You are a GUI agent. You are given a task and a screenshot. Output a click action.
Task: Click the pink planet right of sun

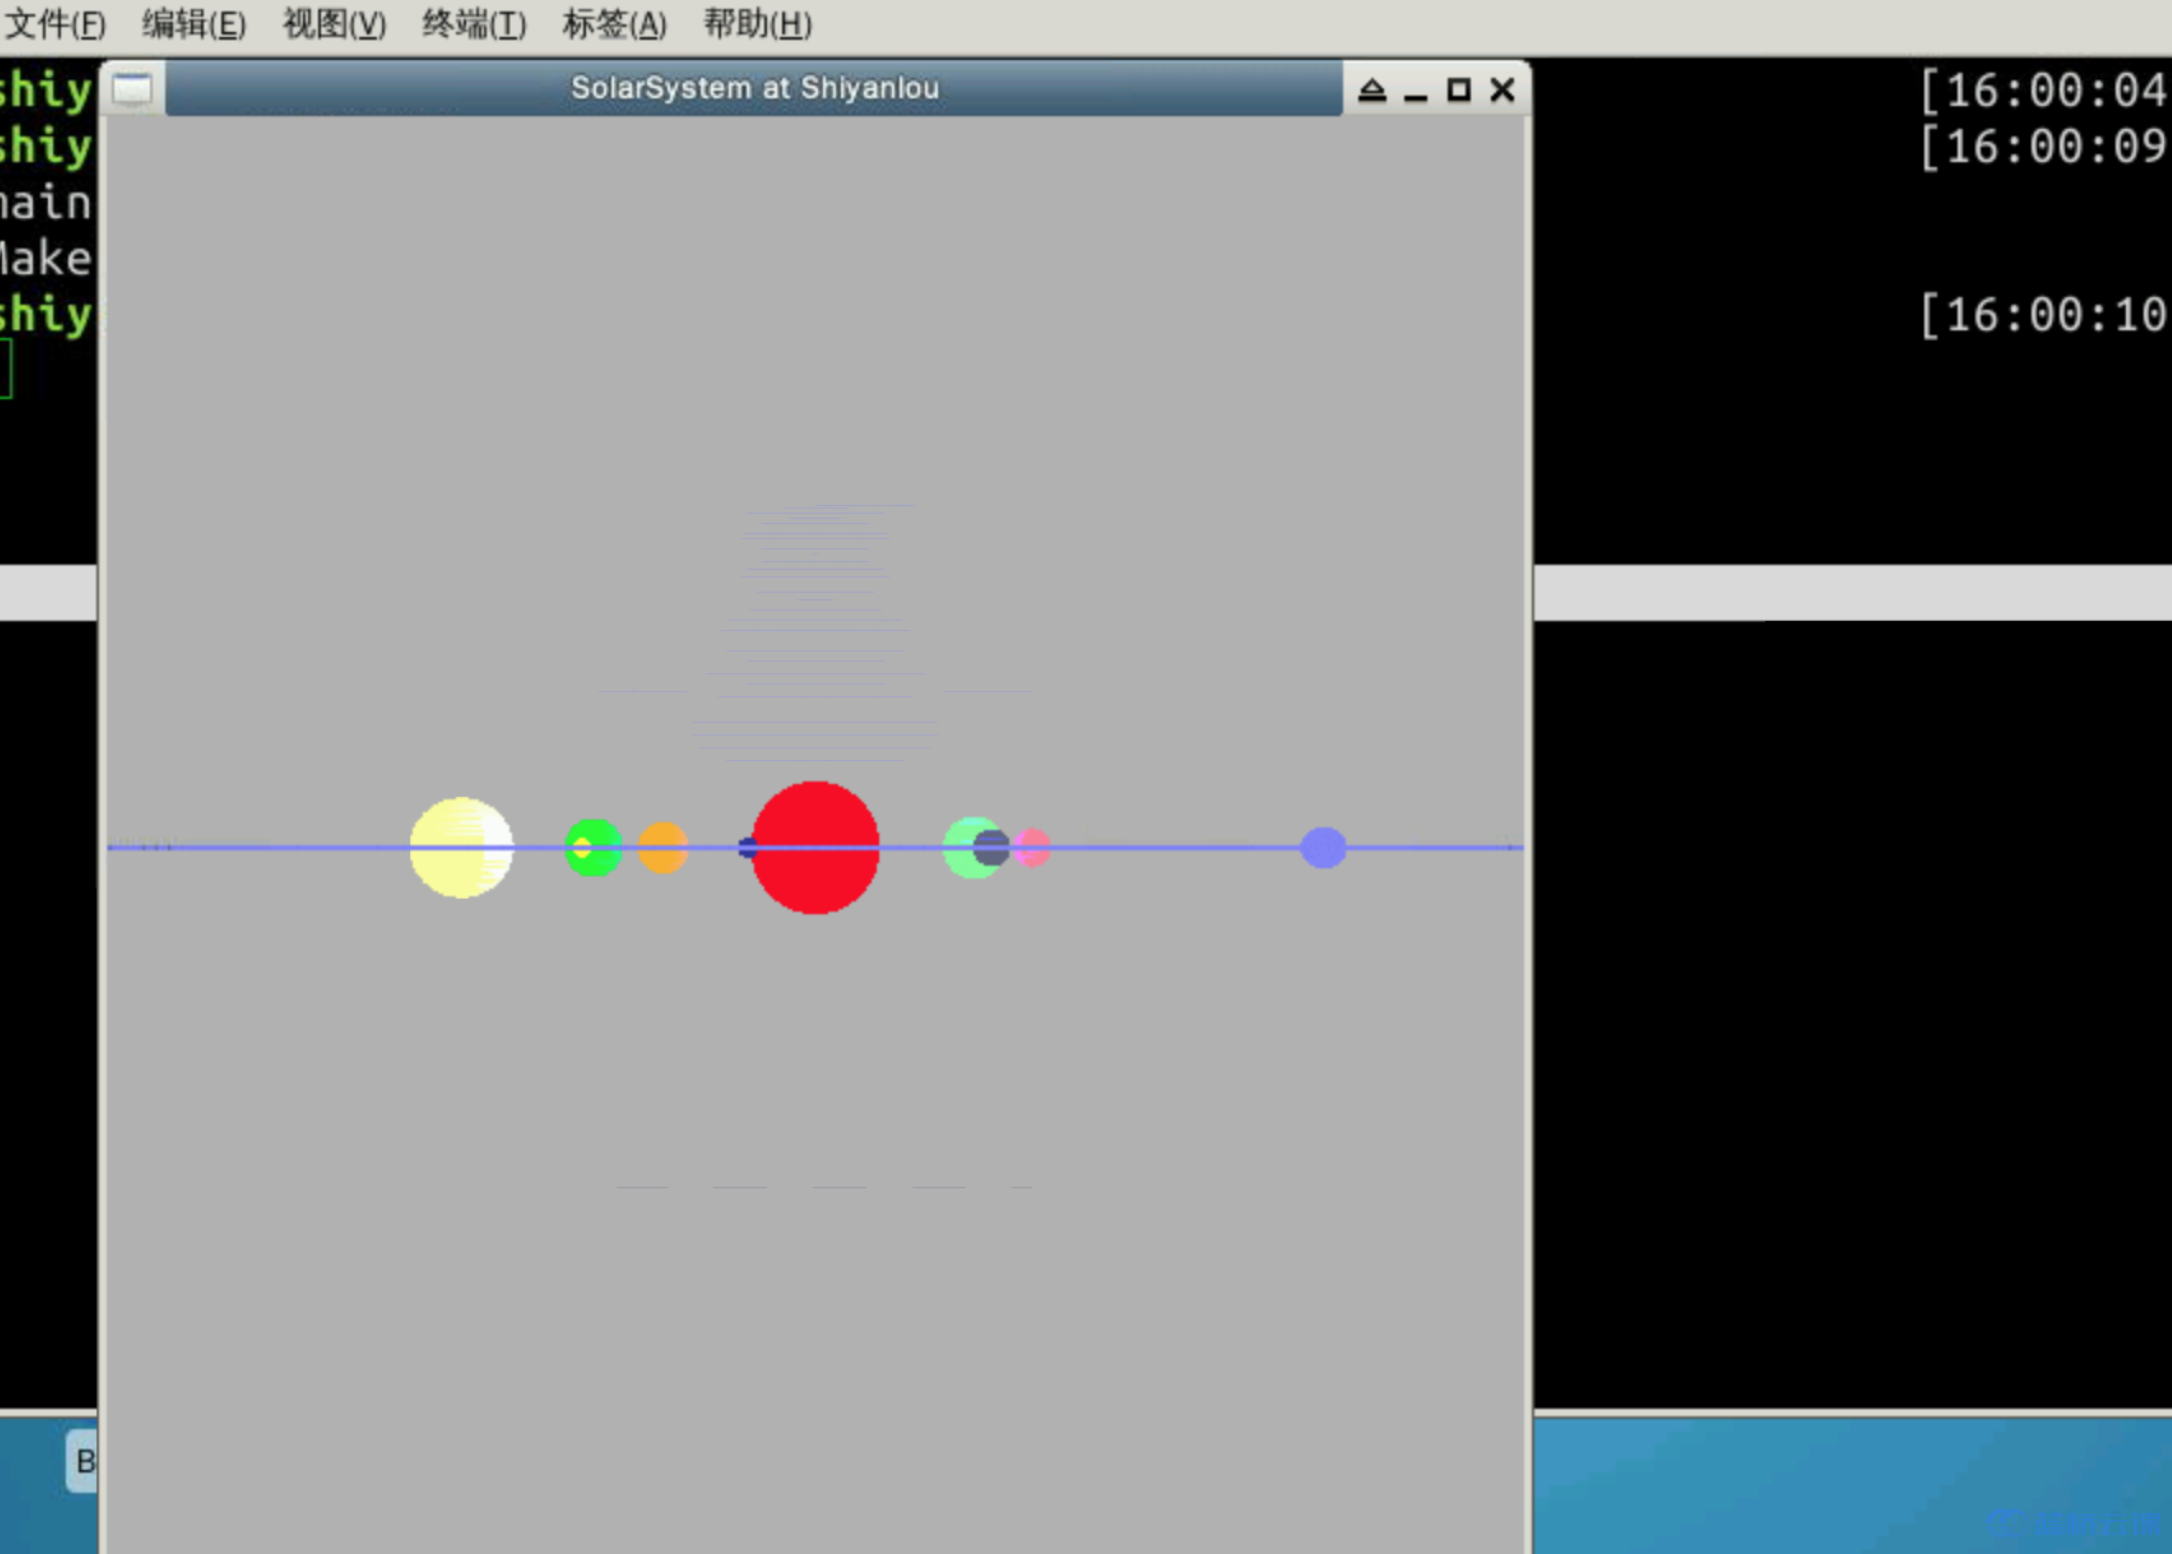click(x=1035, y=848)
